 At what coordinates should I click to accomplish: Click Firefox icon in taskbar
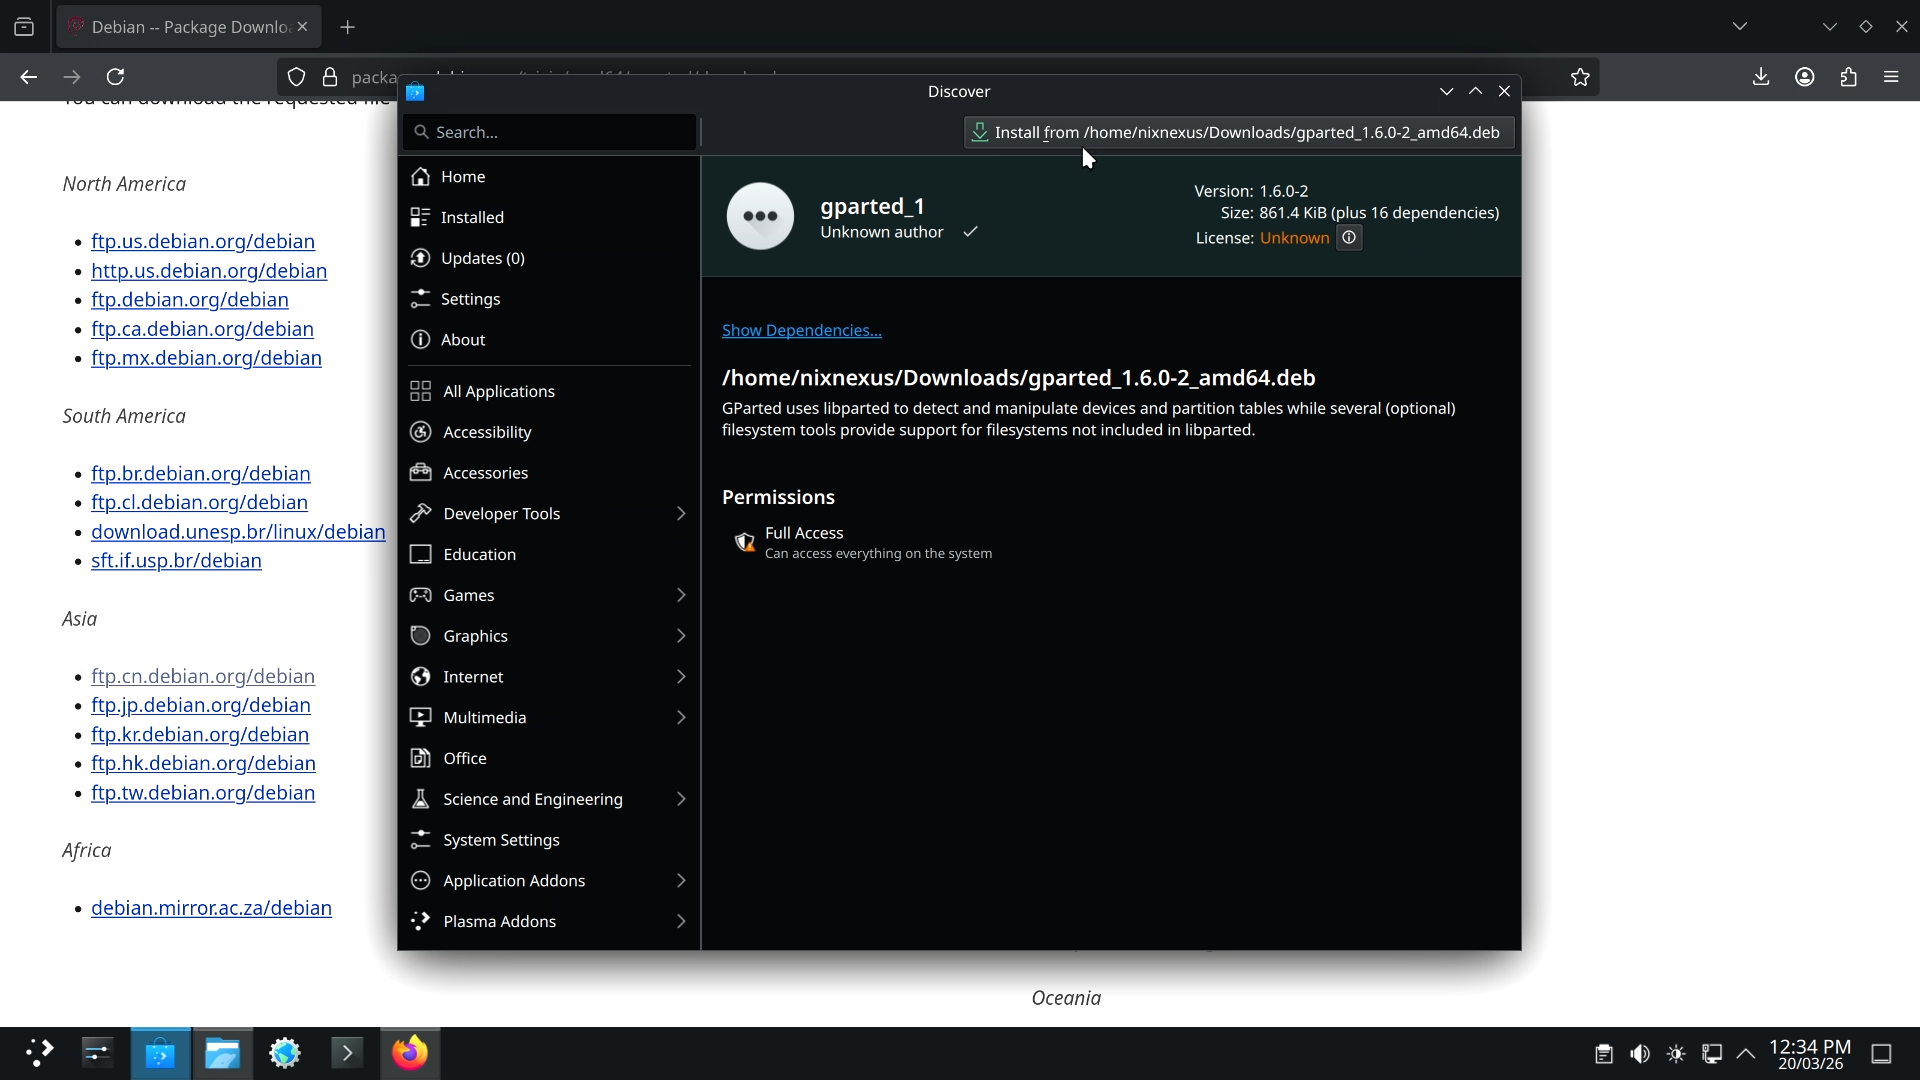410,1053
